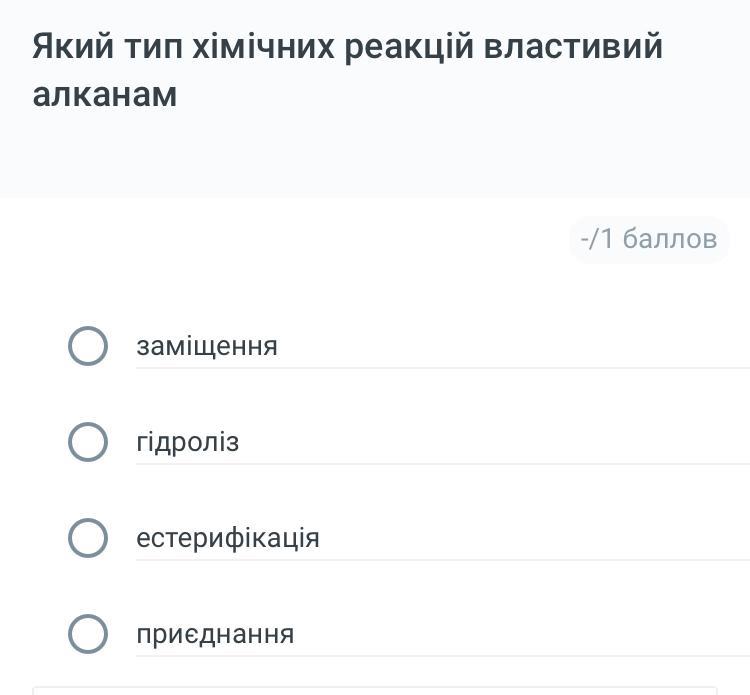Click the "-/1 баллов" score badge
The height and width of the screenshot is (695, 750).
[649, 239]
